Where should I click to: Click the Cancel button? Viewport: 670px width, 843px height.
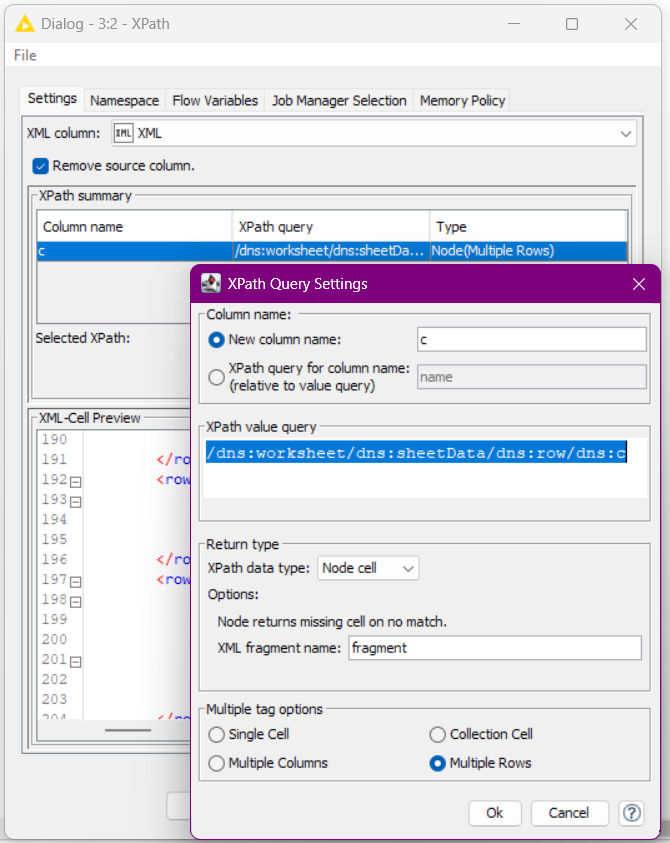coord(569,813)
